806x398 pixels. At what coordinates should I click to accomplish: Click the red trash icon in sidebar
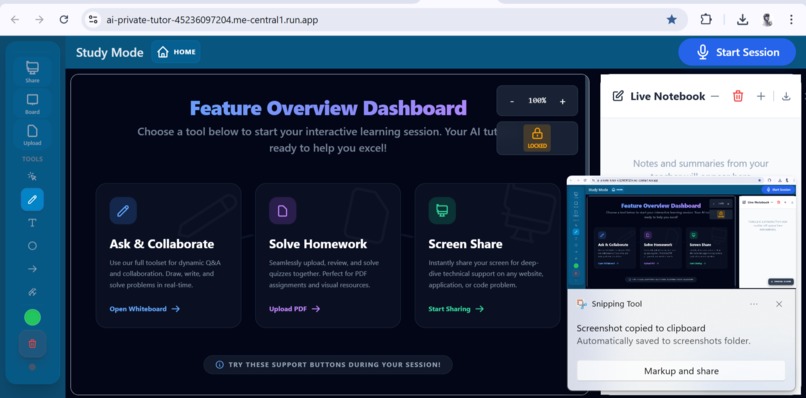[x=32, y=343]
